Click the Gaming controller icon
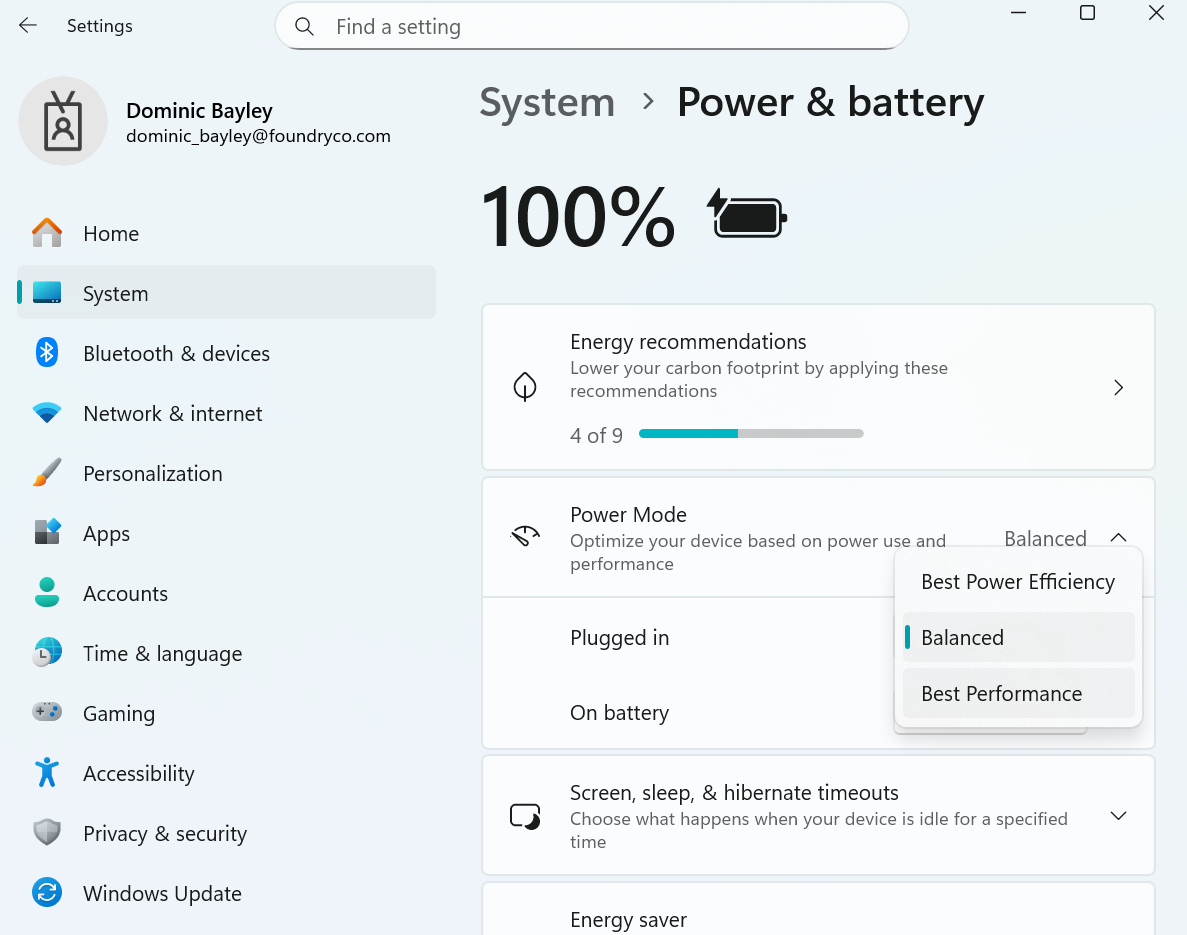 coord(47,713)
